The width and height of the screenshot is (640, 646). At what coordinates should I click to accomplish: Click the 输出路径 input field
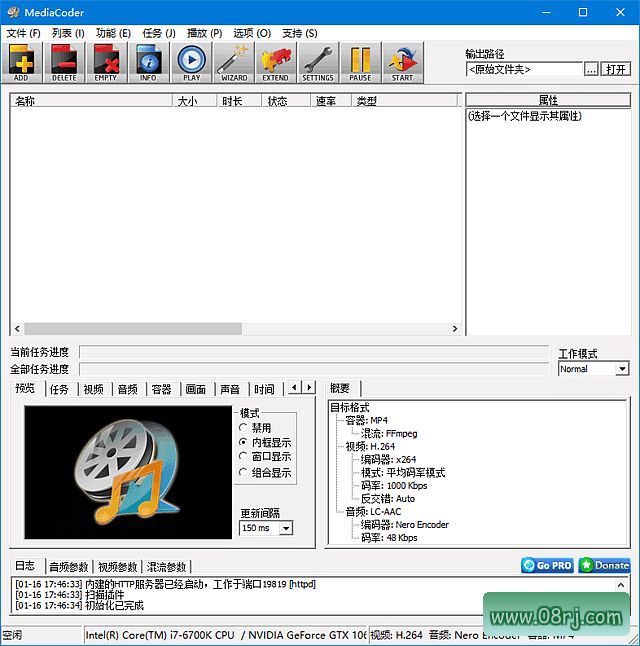pos(524,69)
